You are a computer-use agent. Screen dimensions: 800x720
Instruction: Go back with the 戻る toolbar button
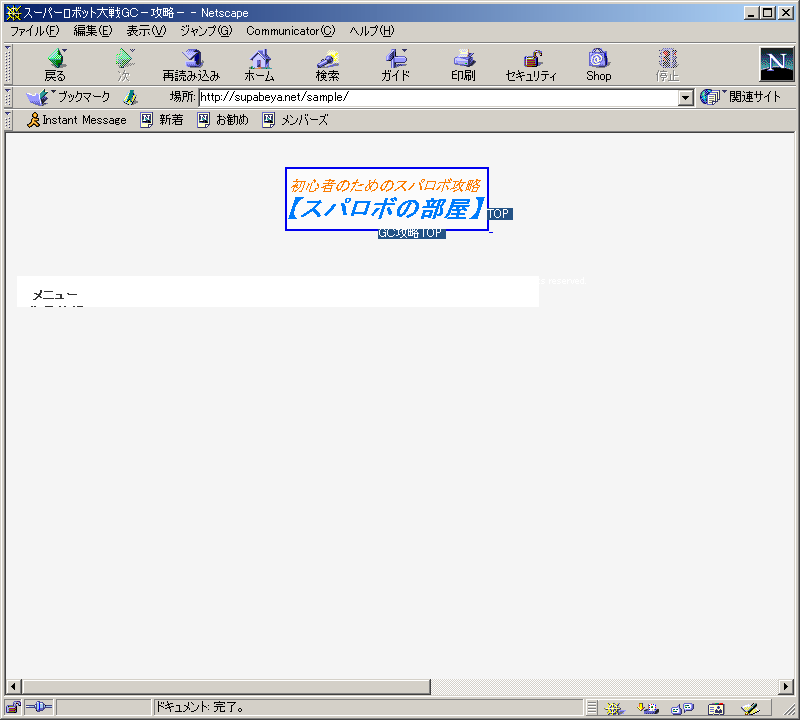55,65
